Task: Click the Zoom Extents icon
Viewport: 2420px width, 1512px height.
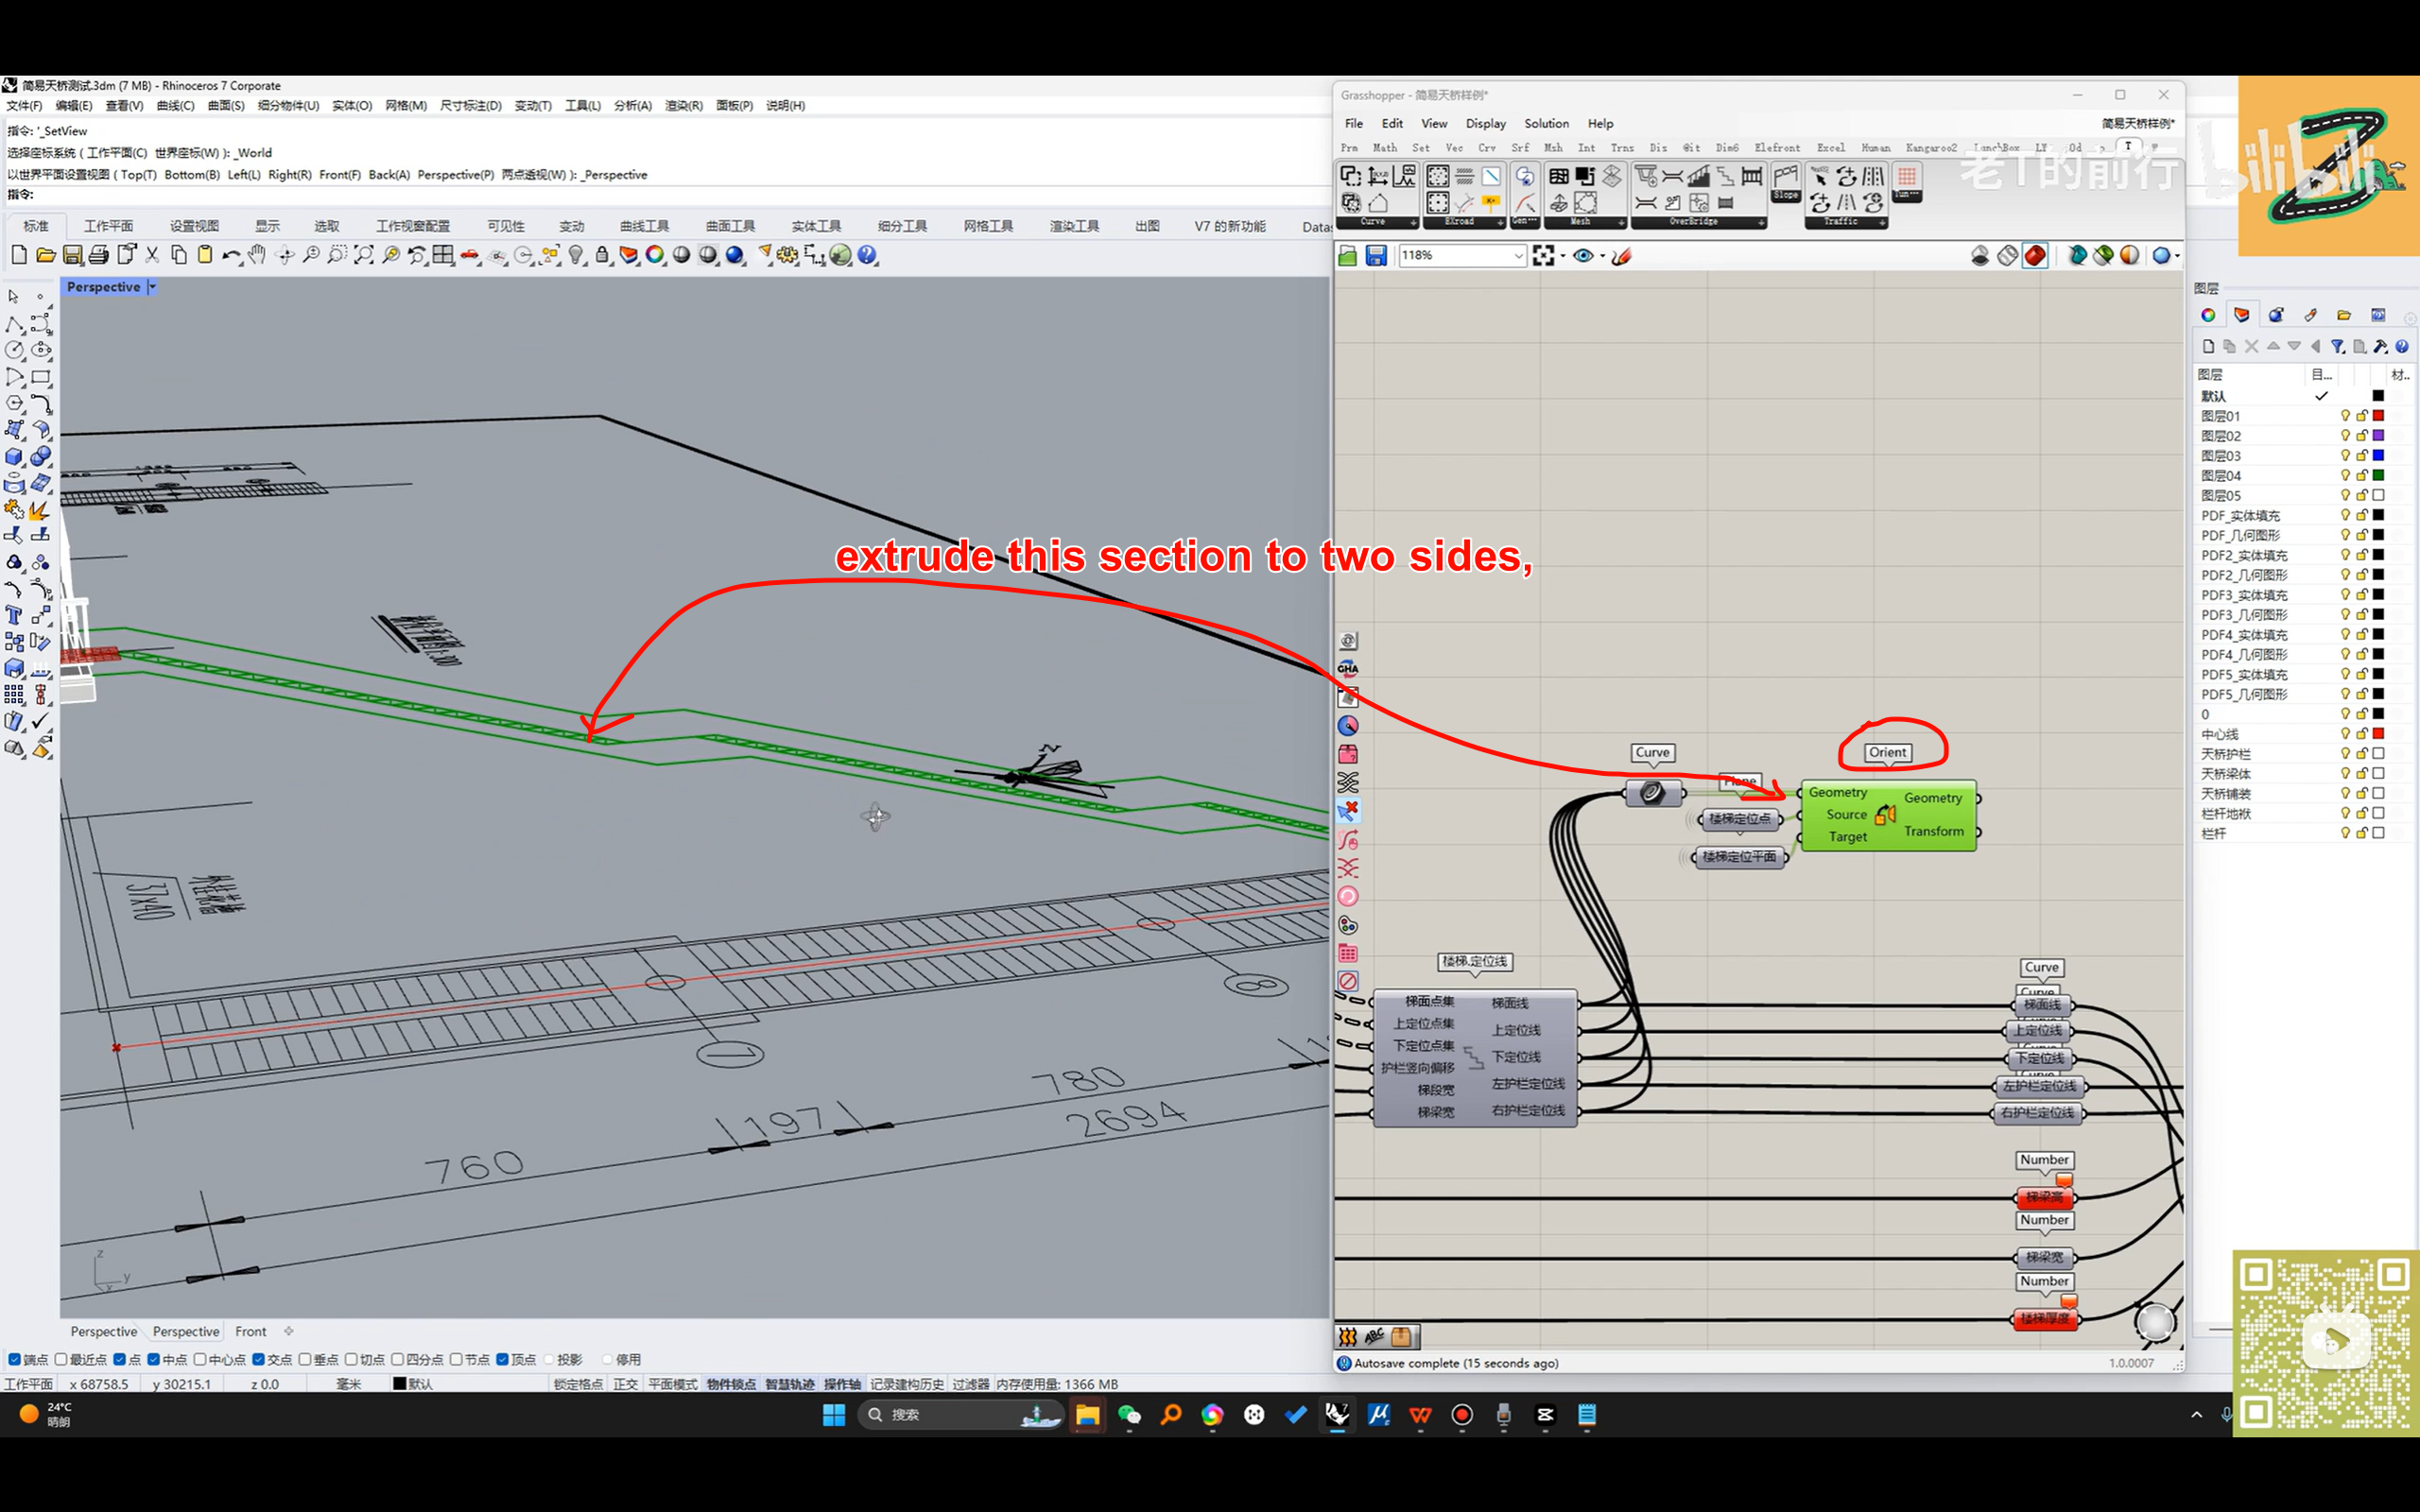Action: [x=363, y=255]
